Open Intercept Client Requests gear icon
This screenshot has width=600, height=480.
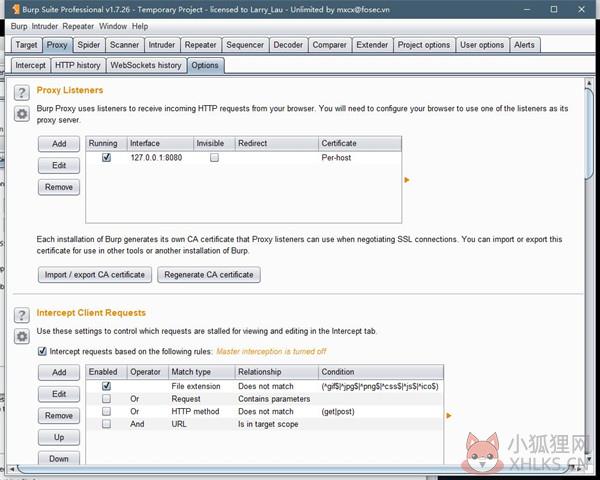[22, 336]
